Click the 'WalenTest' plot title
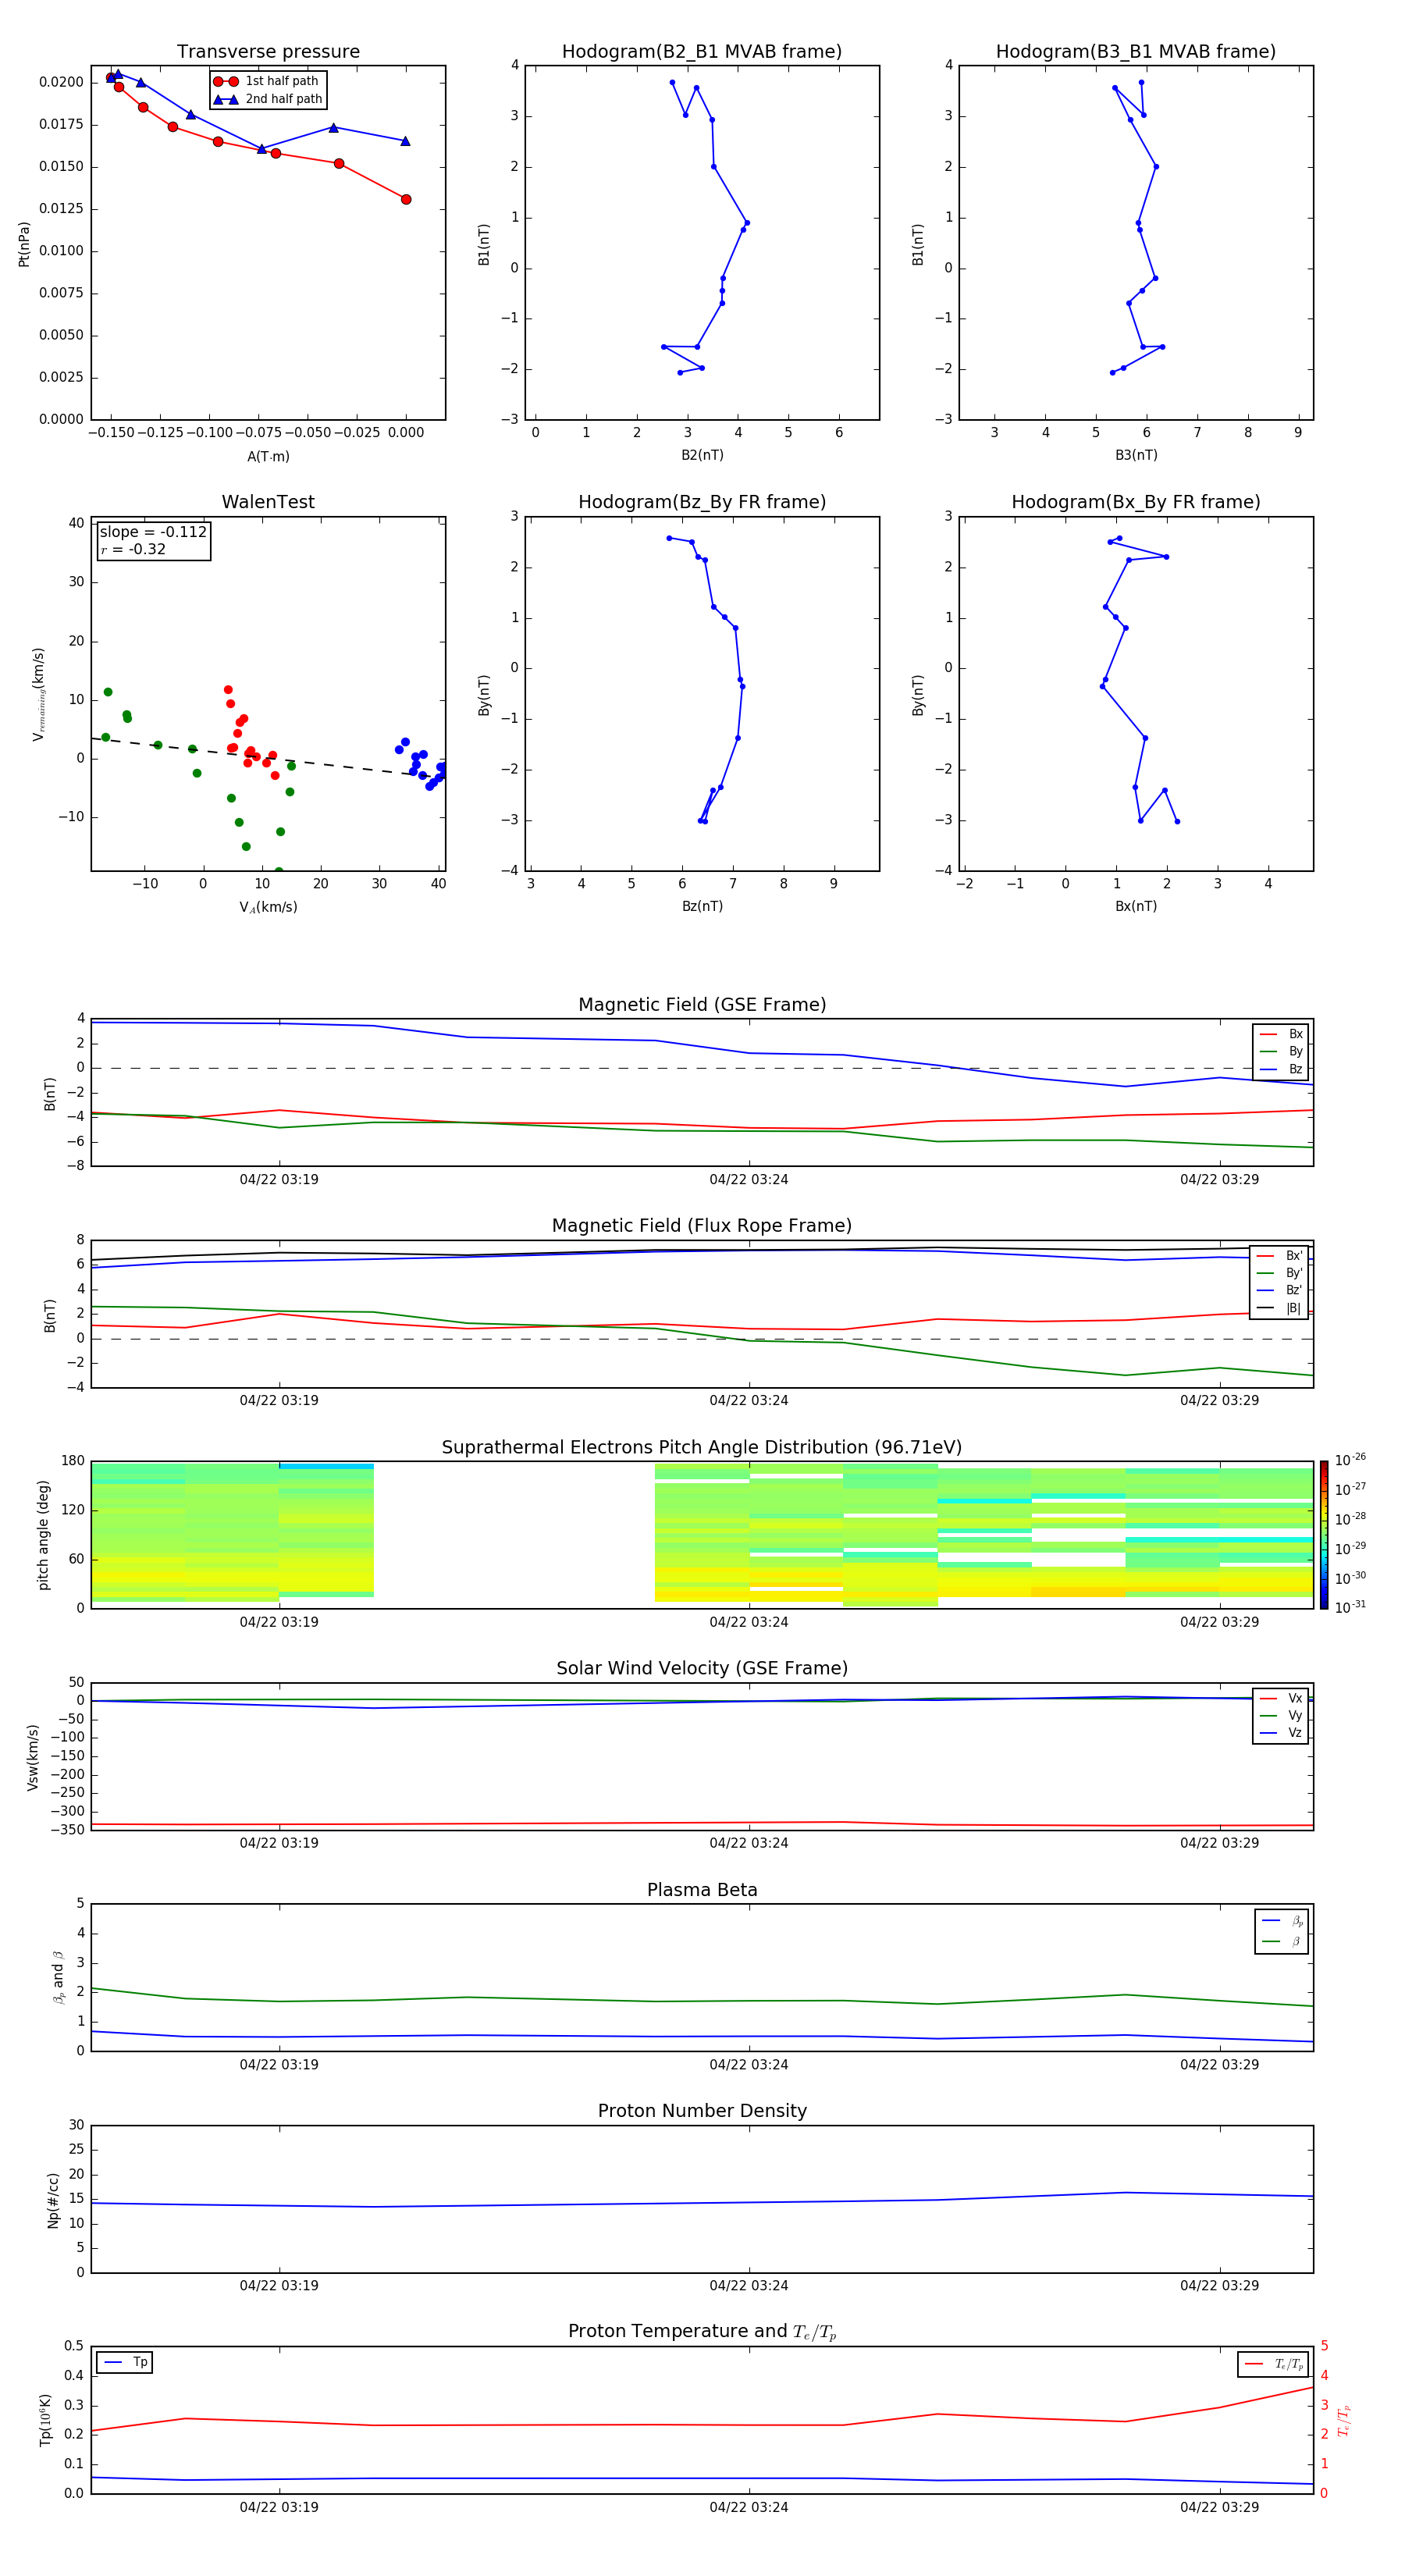The width and height of the screenshot is (1405, 2576). 268,502
